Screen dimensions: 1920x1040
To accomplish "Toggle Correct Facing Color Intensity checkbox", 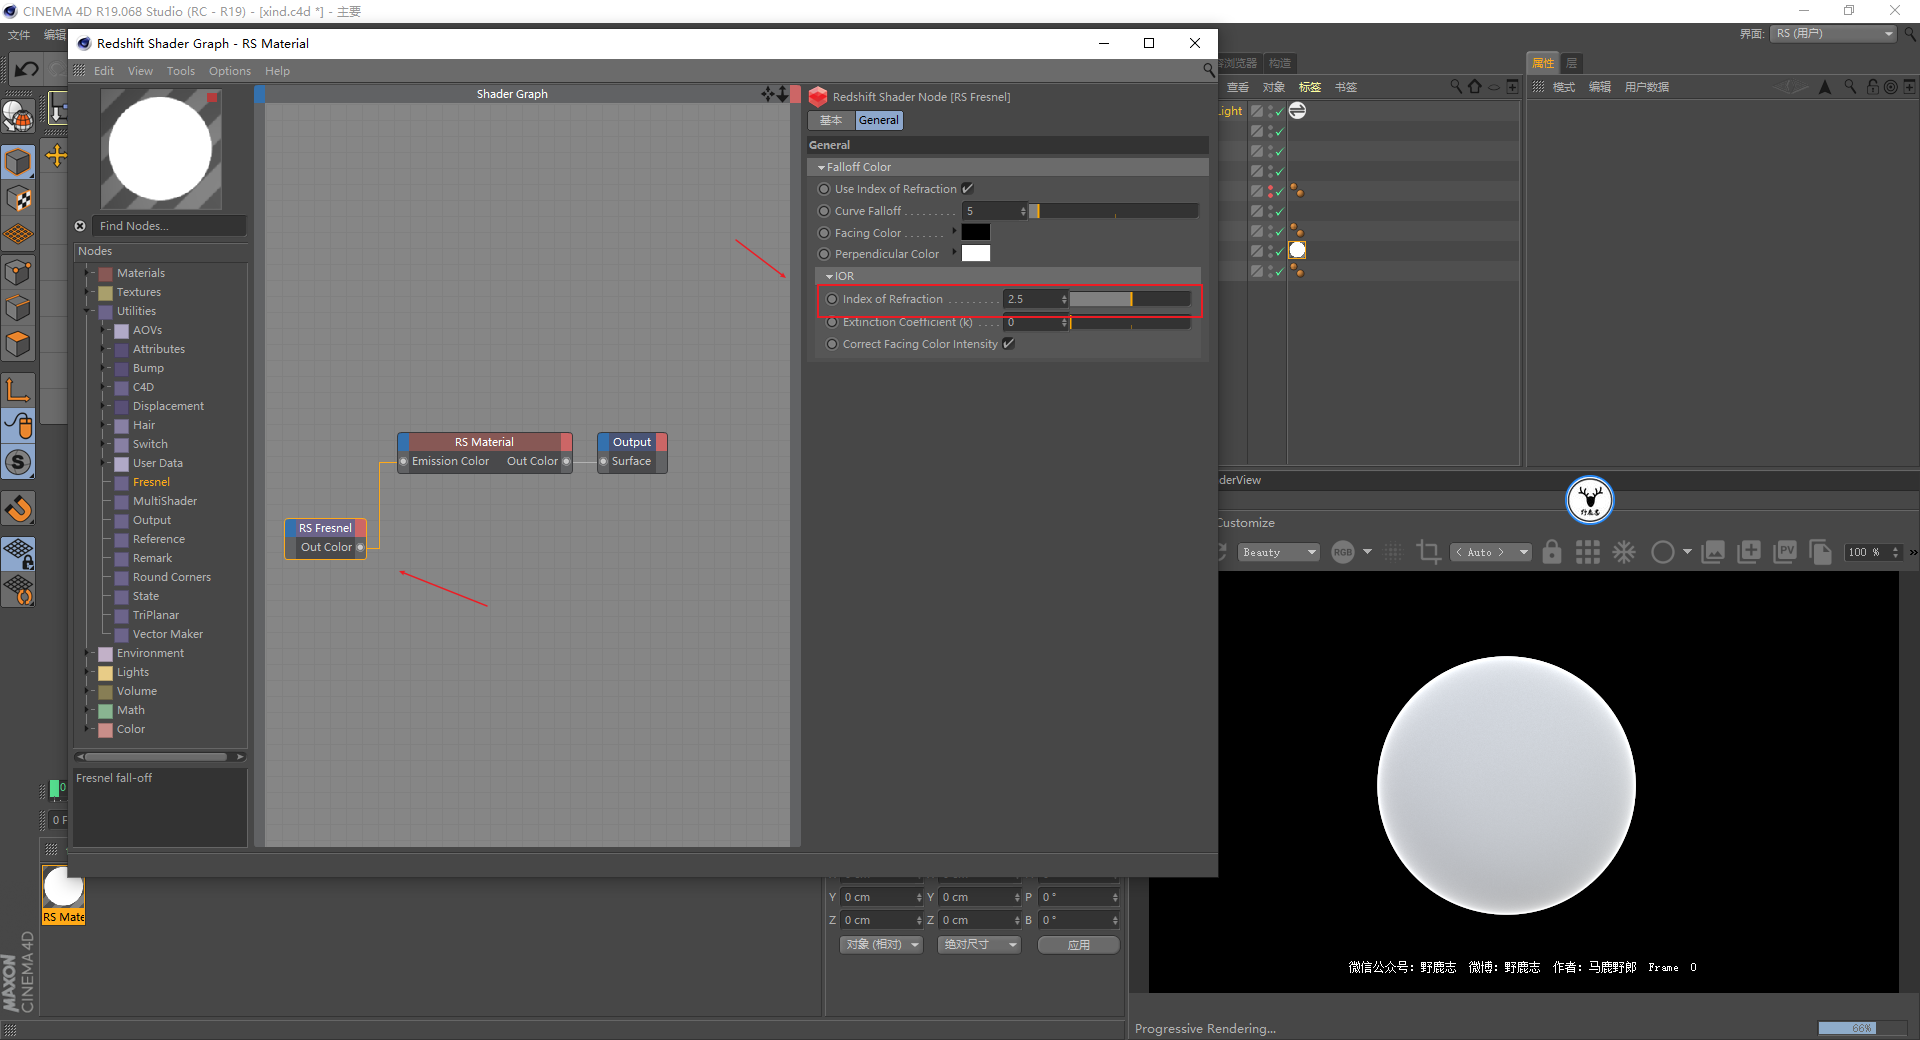I will point(1008,344).
